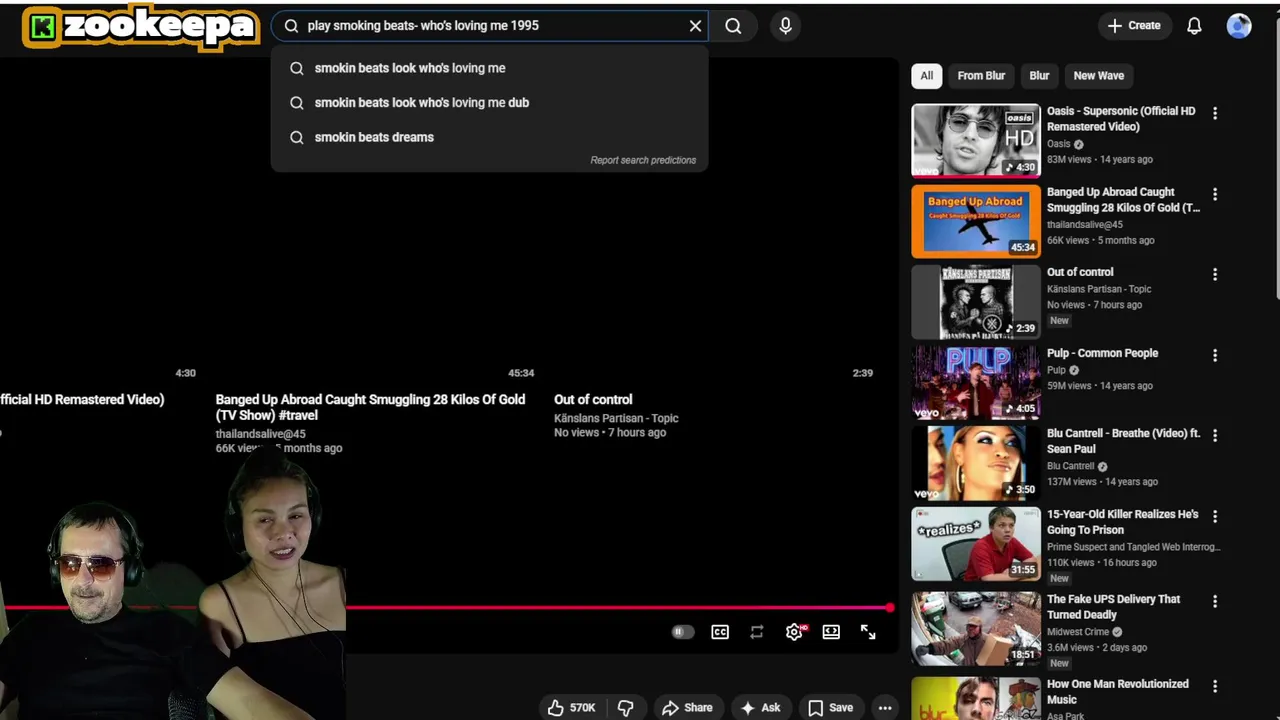This screenshot has width=1280, height=720.
Task: Click end-screen title Out of control
Action: click(x=593, y=400)
